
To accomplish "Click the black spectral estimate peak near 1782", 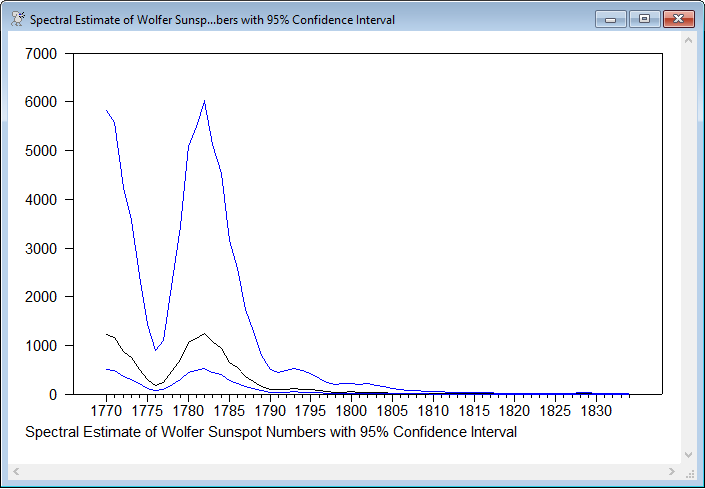I will [x=204, y=334].
